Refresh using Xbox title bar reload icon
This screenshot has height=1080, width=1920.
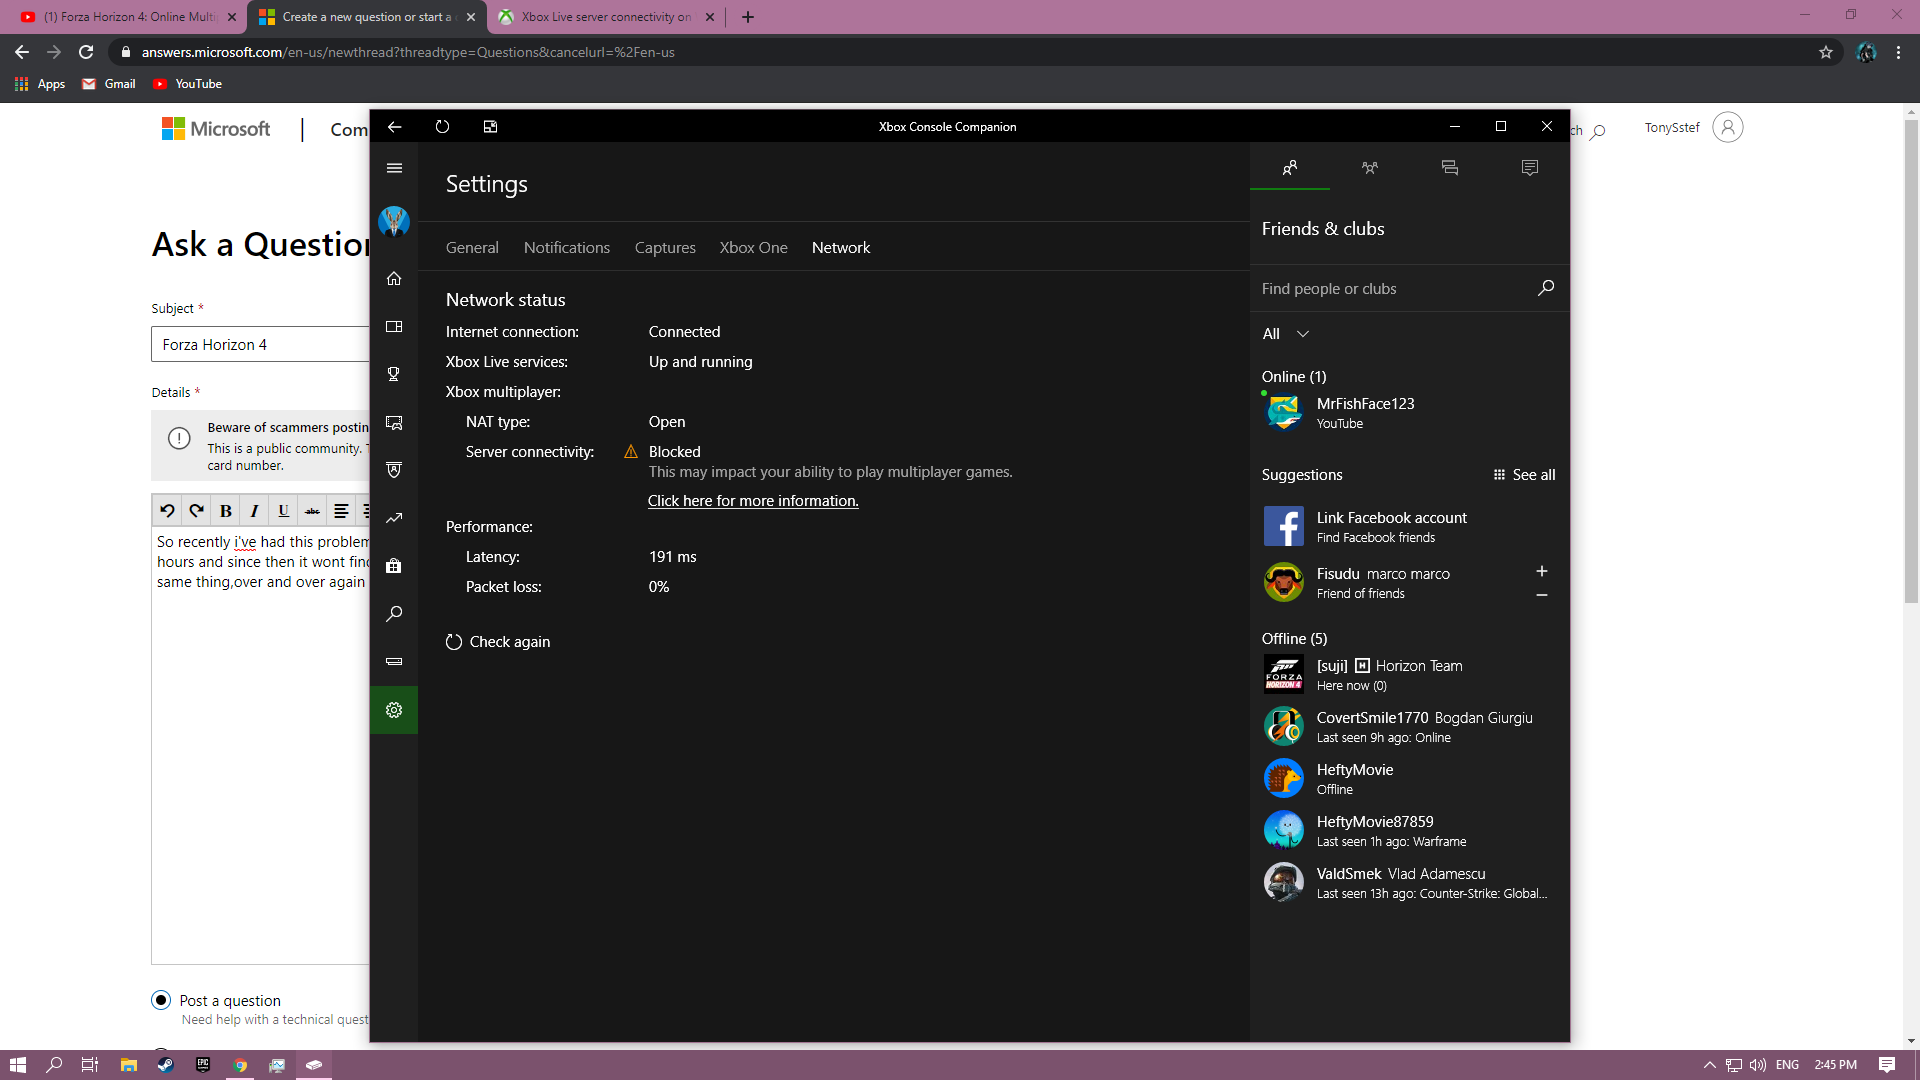coord(442,127)
